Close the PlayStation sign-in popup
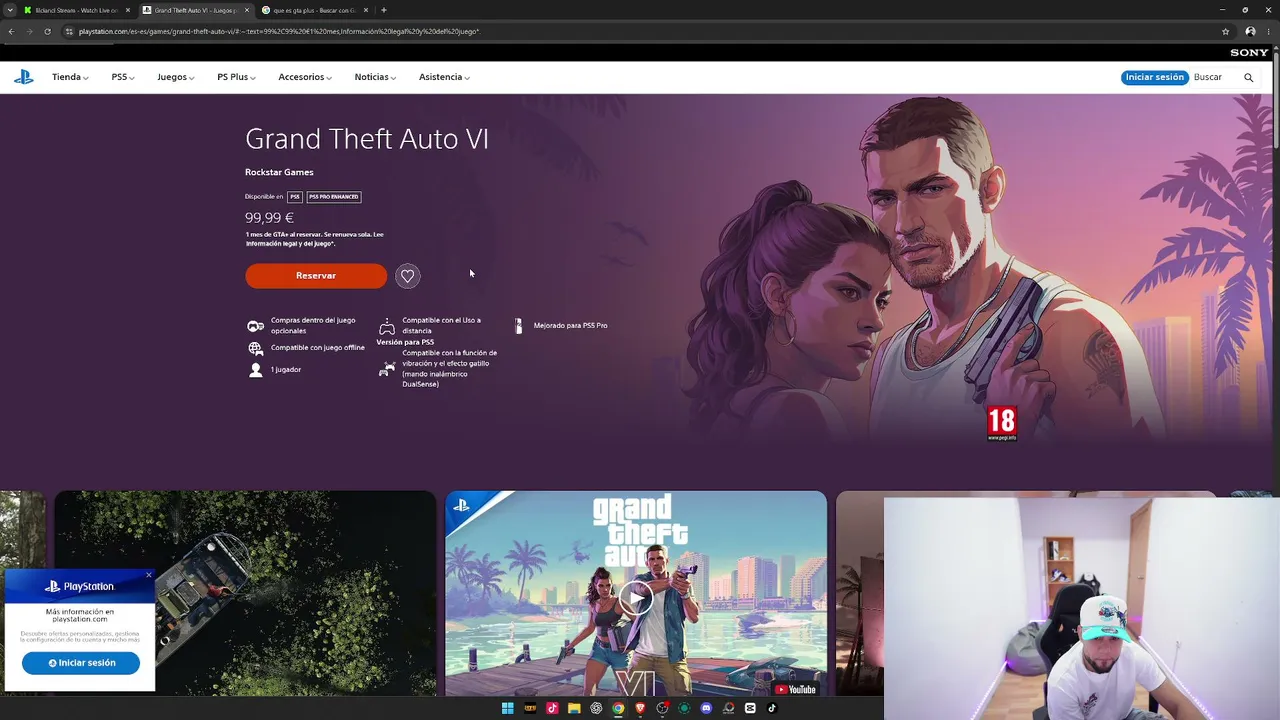The height and width of the screenshot is (720, 1280). pos(149,575)
